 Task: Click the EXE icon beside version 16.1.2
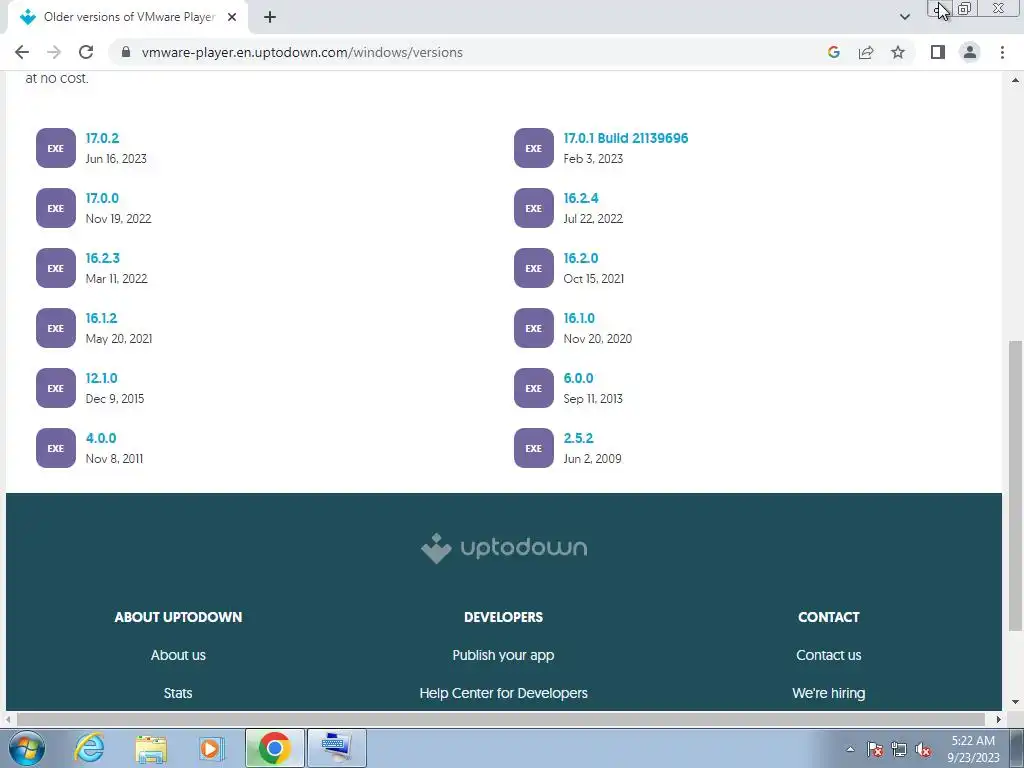[56, 328]
